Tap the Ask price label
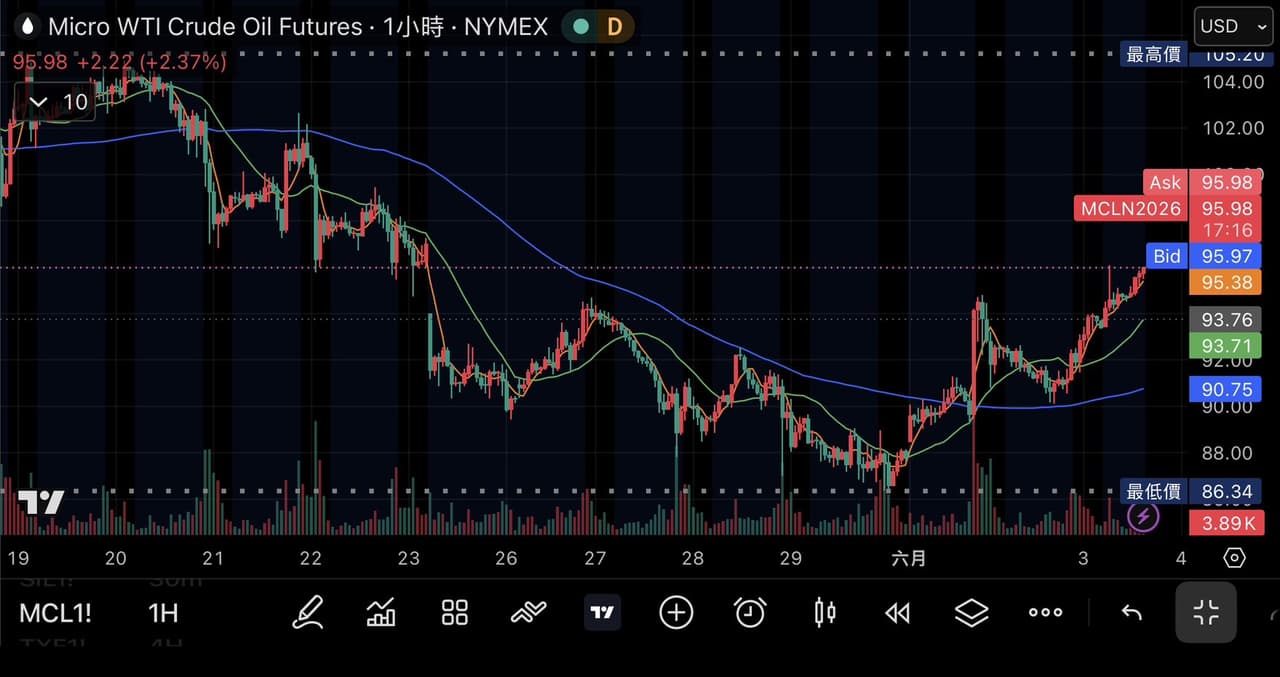The image size is (1280, 677). point(1165,182)
